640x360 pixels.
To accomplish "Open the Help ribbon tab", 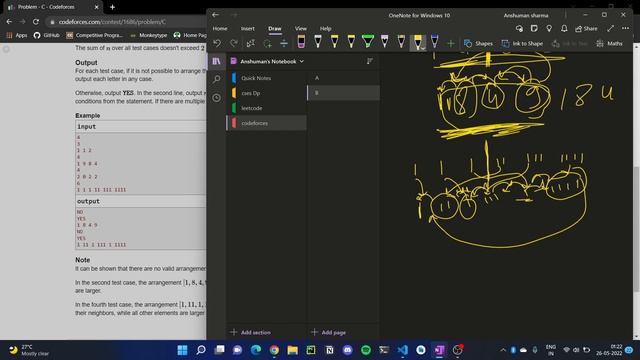I will point(325,29).
